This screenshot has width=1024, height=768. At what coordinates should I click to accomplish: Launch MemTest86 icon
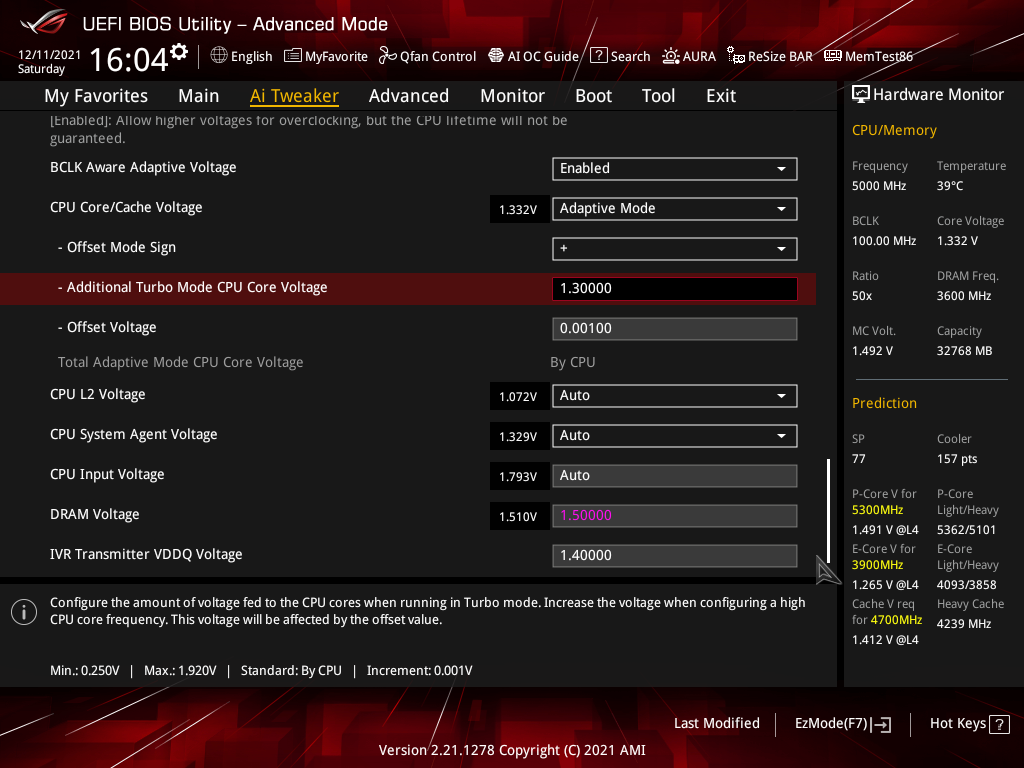(833, 56)
